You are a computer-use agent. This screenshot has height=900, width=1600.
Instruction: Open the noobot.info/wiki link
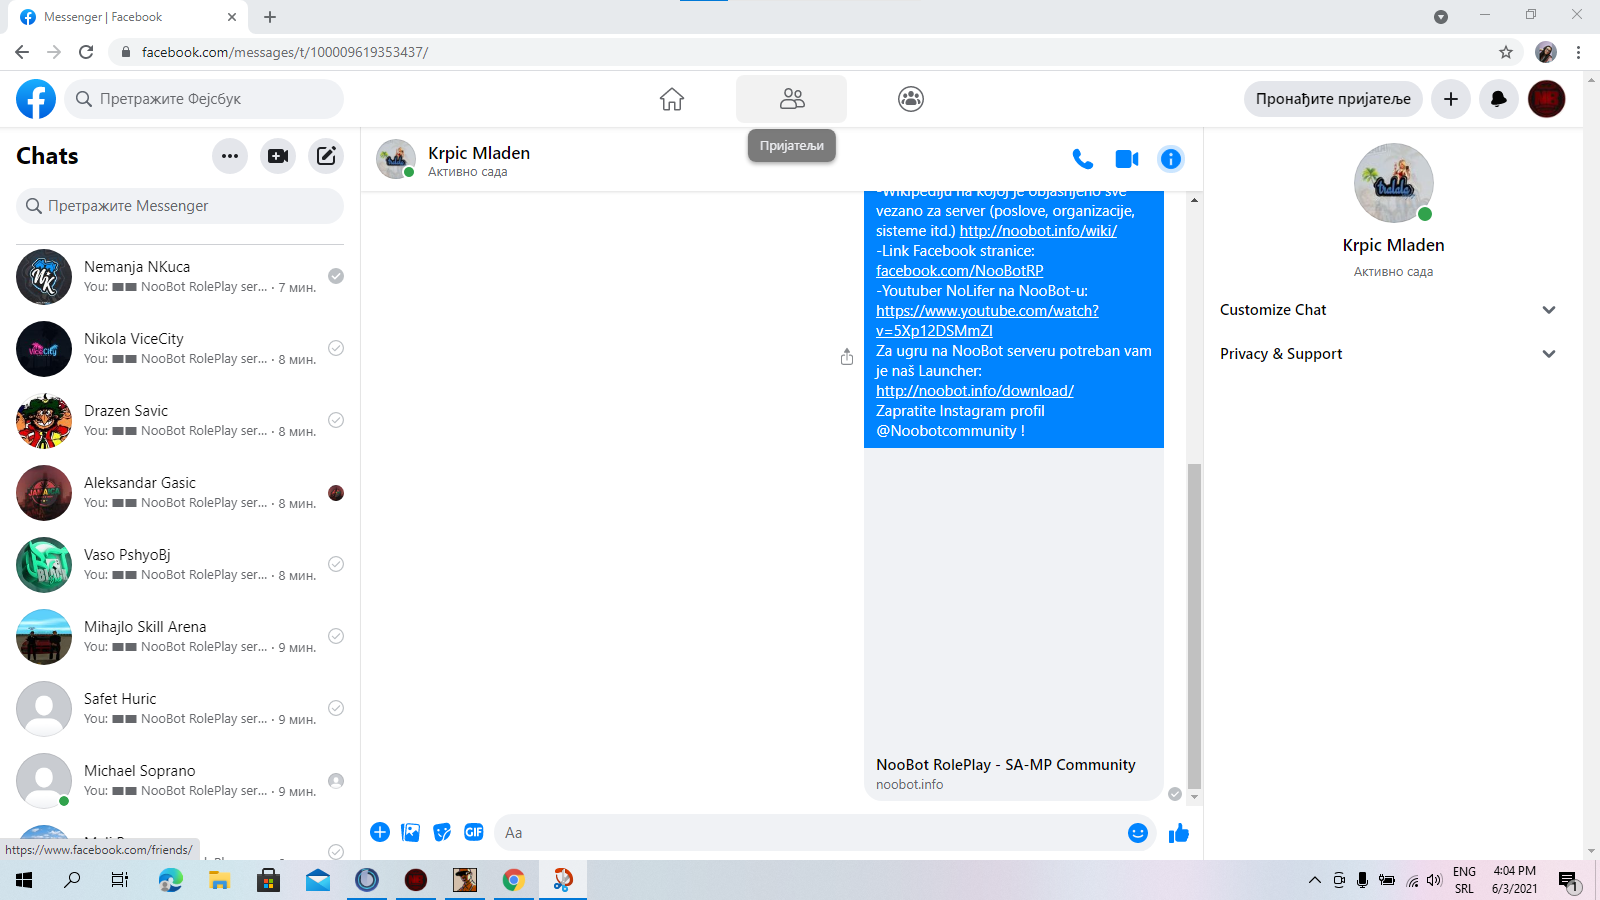point(1038,231)
